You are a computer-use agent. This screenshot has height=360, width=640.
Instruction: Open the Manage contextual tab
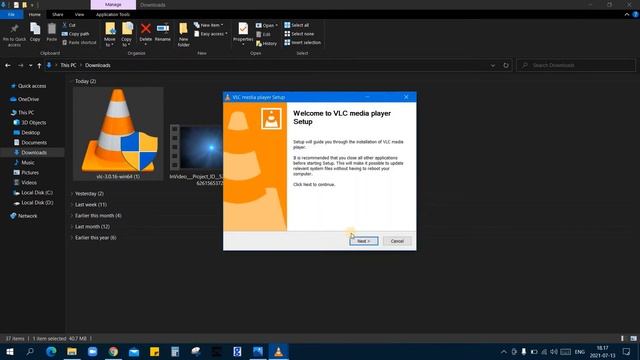(113, 4)
